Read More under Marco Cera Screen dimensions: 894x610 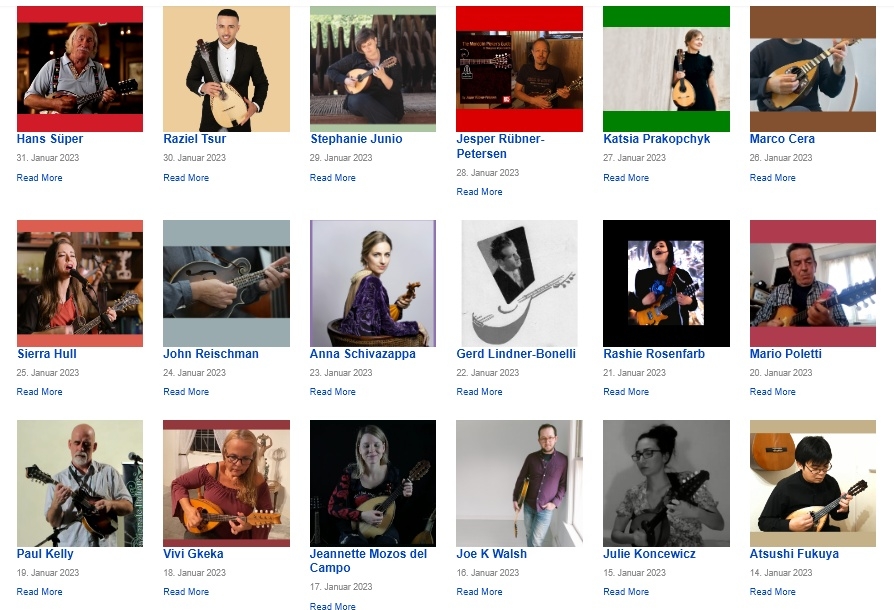(773, 178)
